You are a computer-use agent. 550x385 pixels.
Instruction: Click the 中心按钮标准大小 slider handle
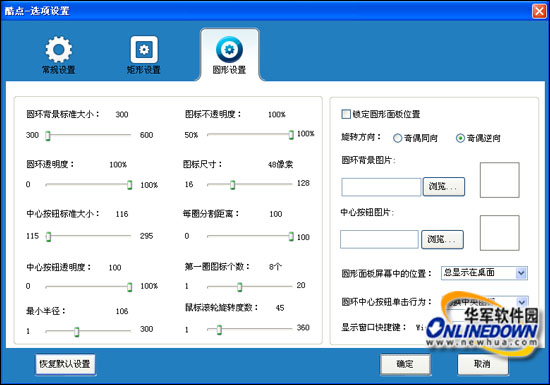point(48,237)
